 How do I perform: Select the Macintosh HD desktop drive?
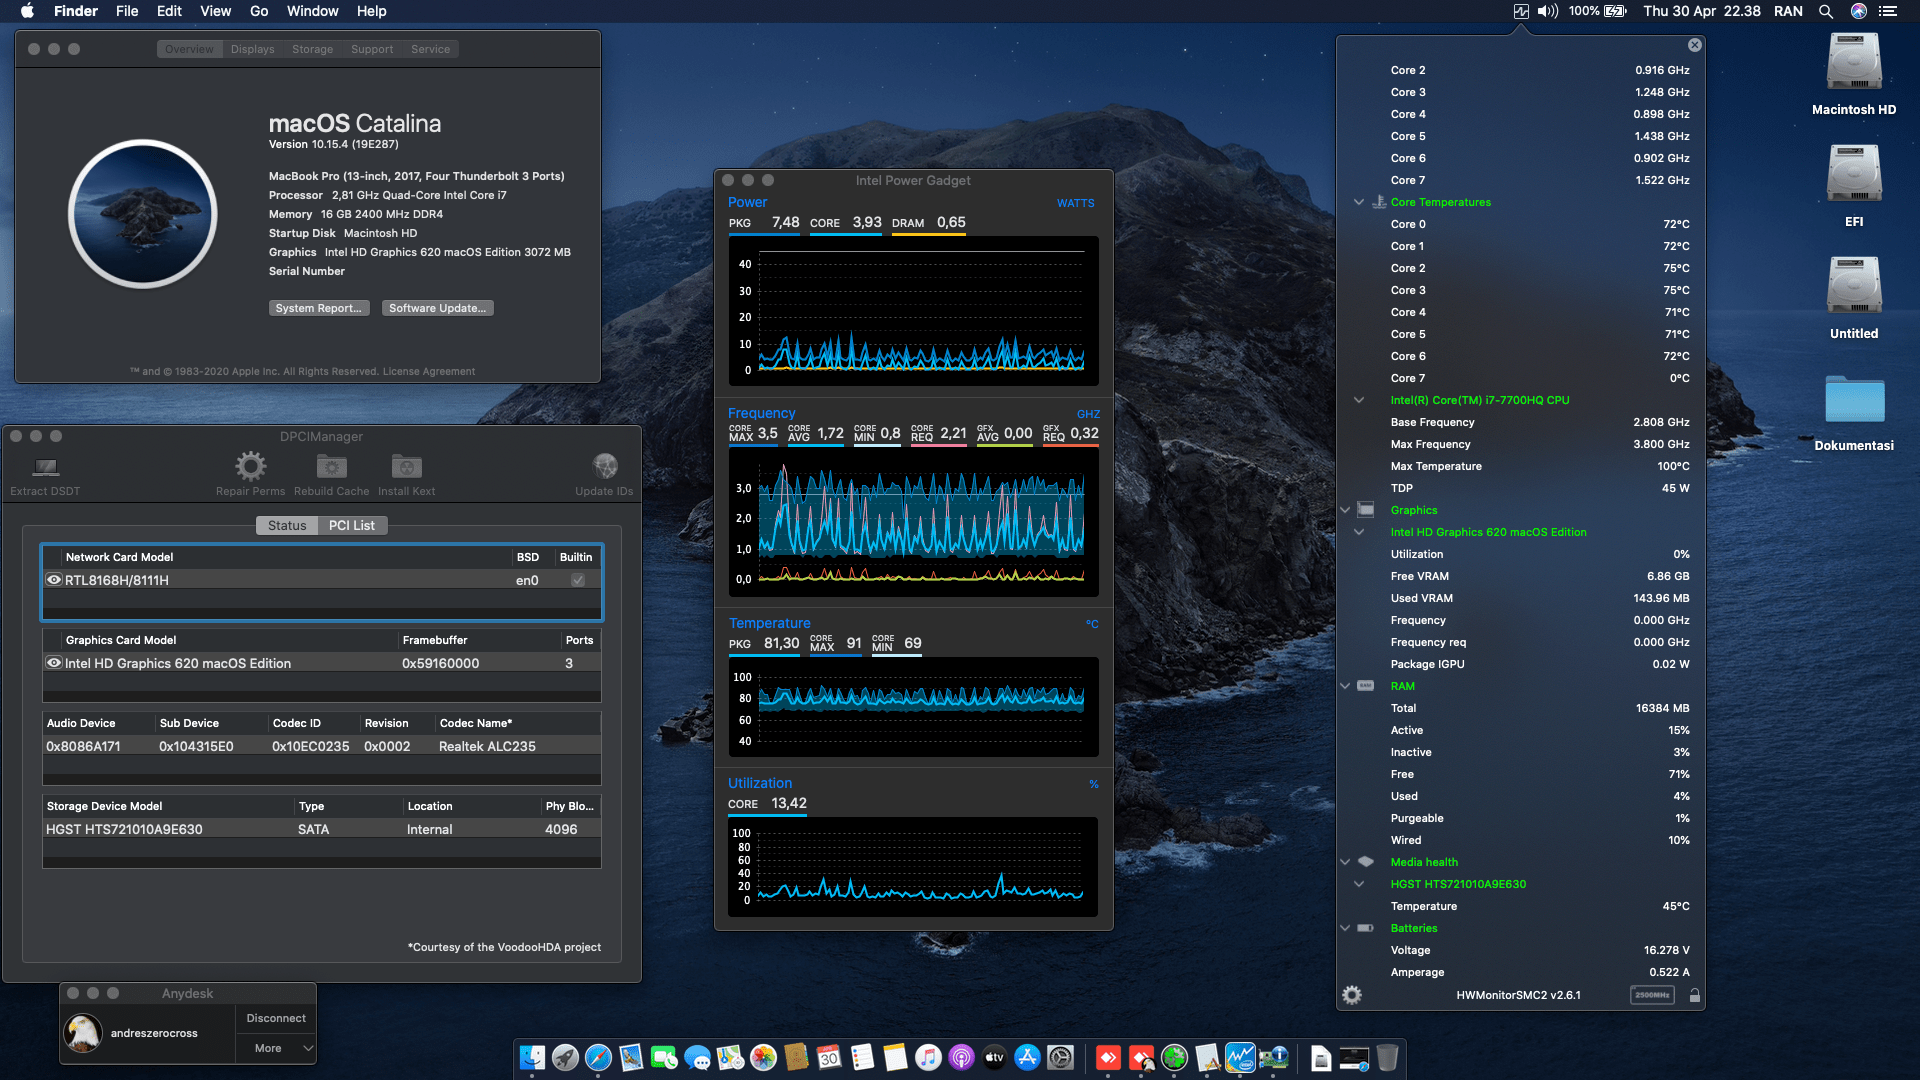tap(1854, 75)
